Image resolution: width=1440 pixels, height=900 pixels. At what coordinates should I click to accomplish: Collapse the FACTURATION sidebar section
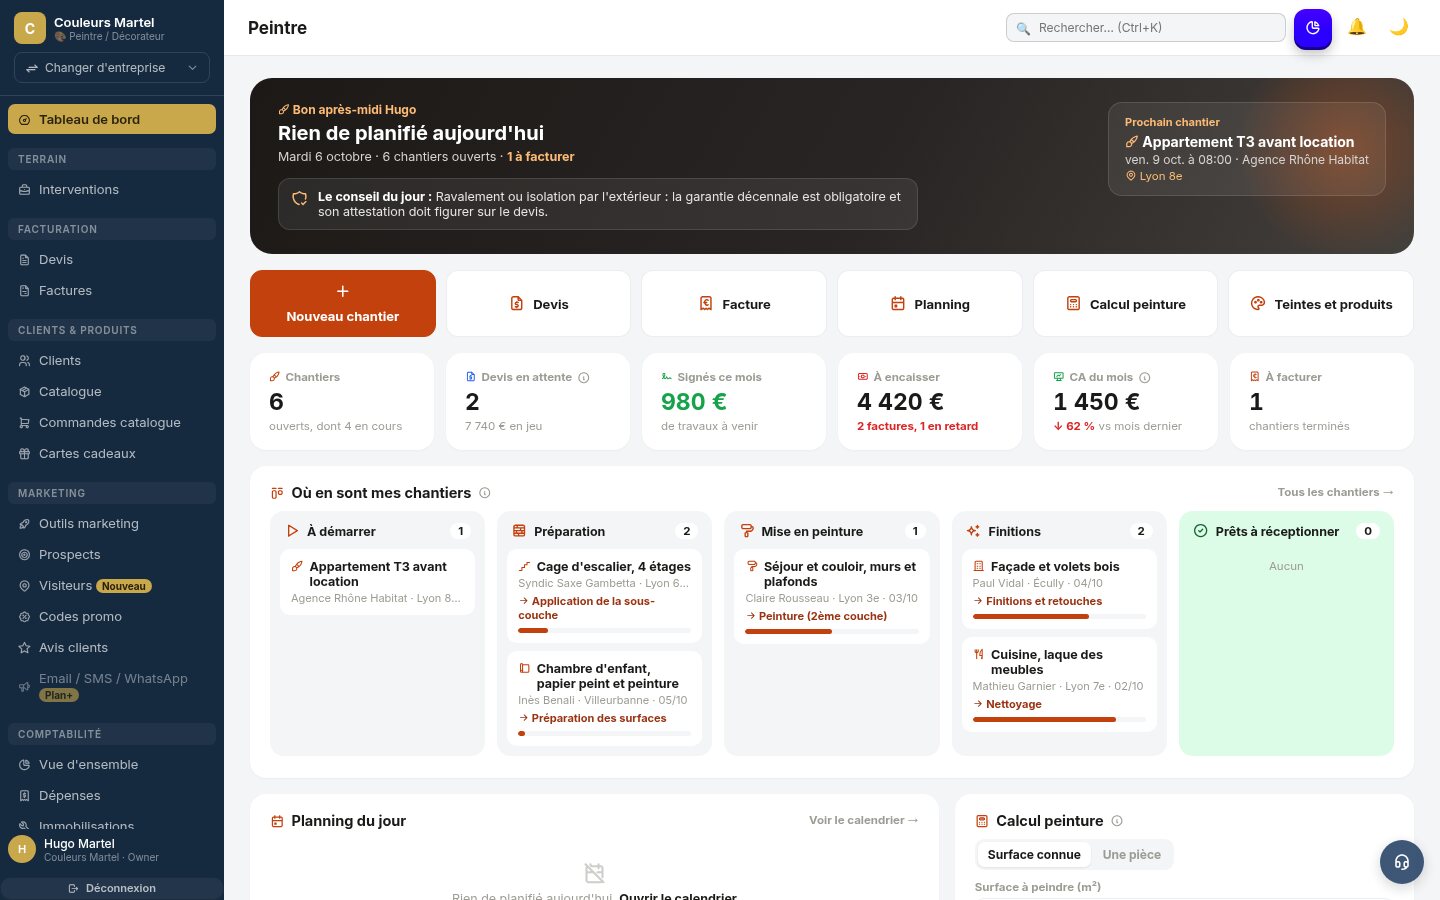coord(112,229)
